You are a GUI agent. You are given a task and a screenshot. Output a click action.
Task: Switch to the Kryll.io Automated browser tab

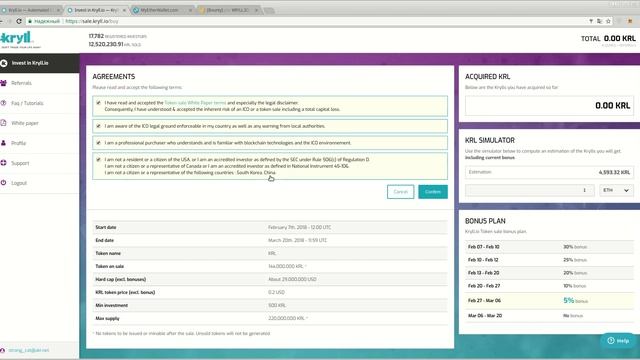pos(31,10)
